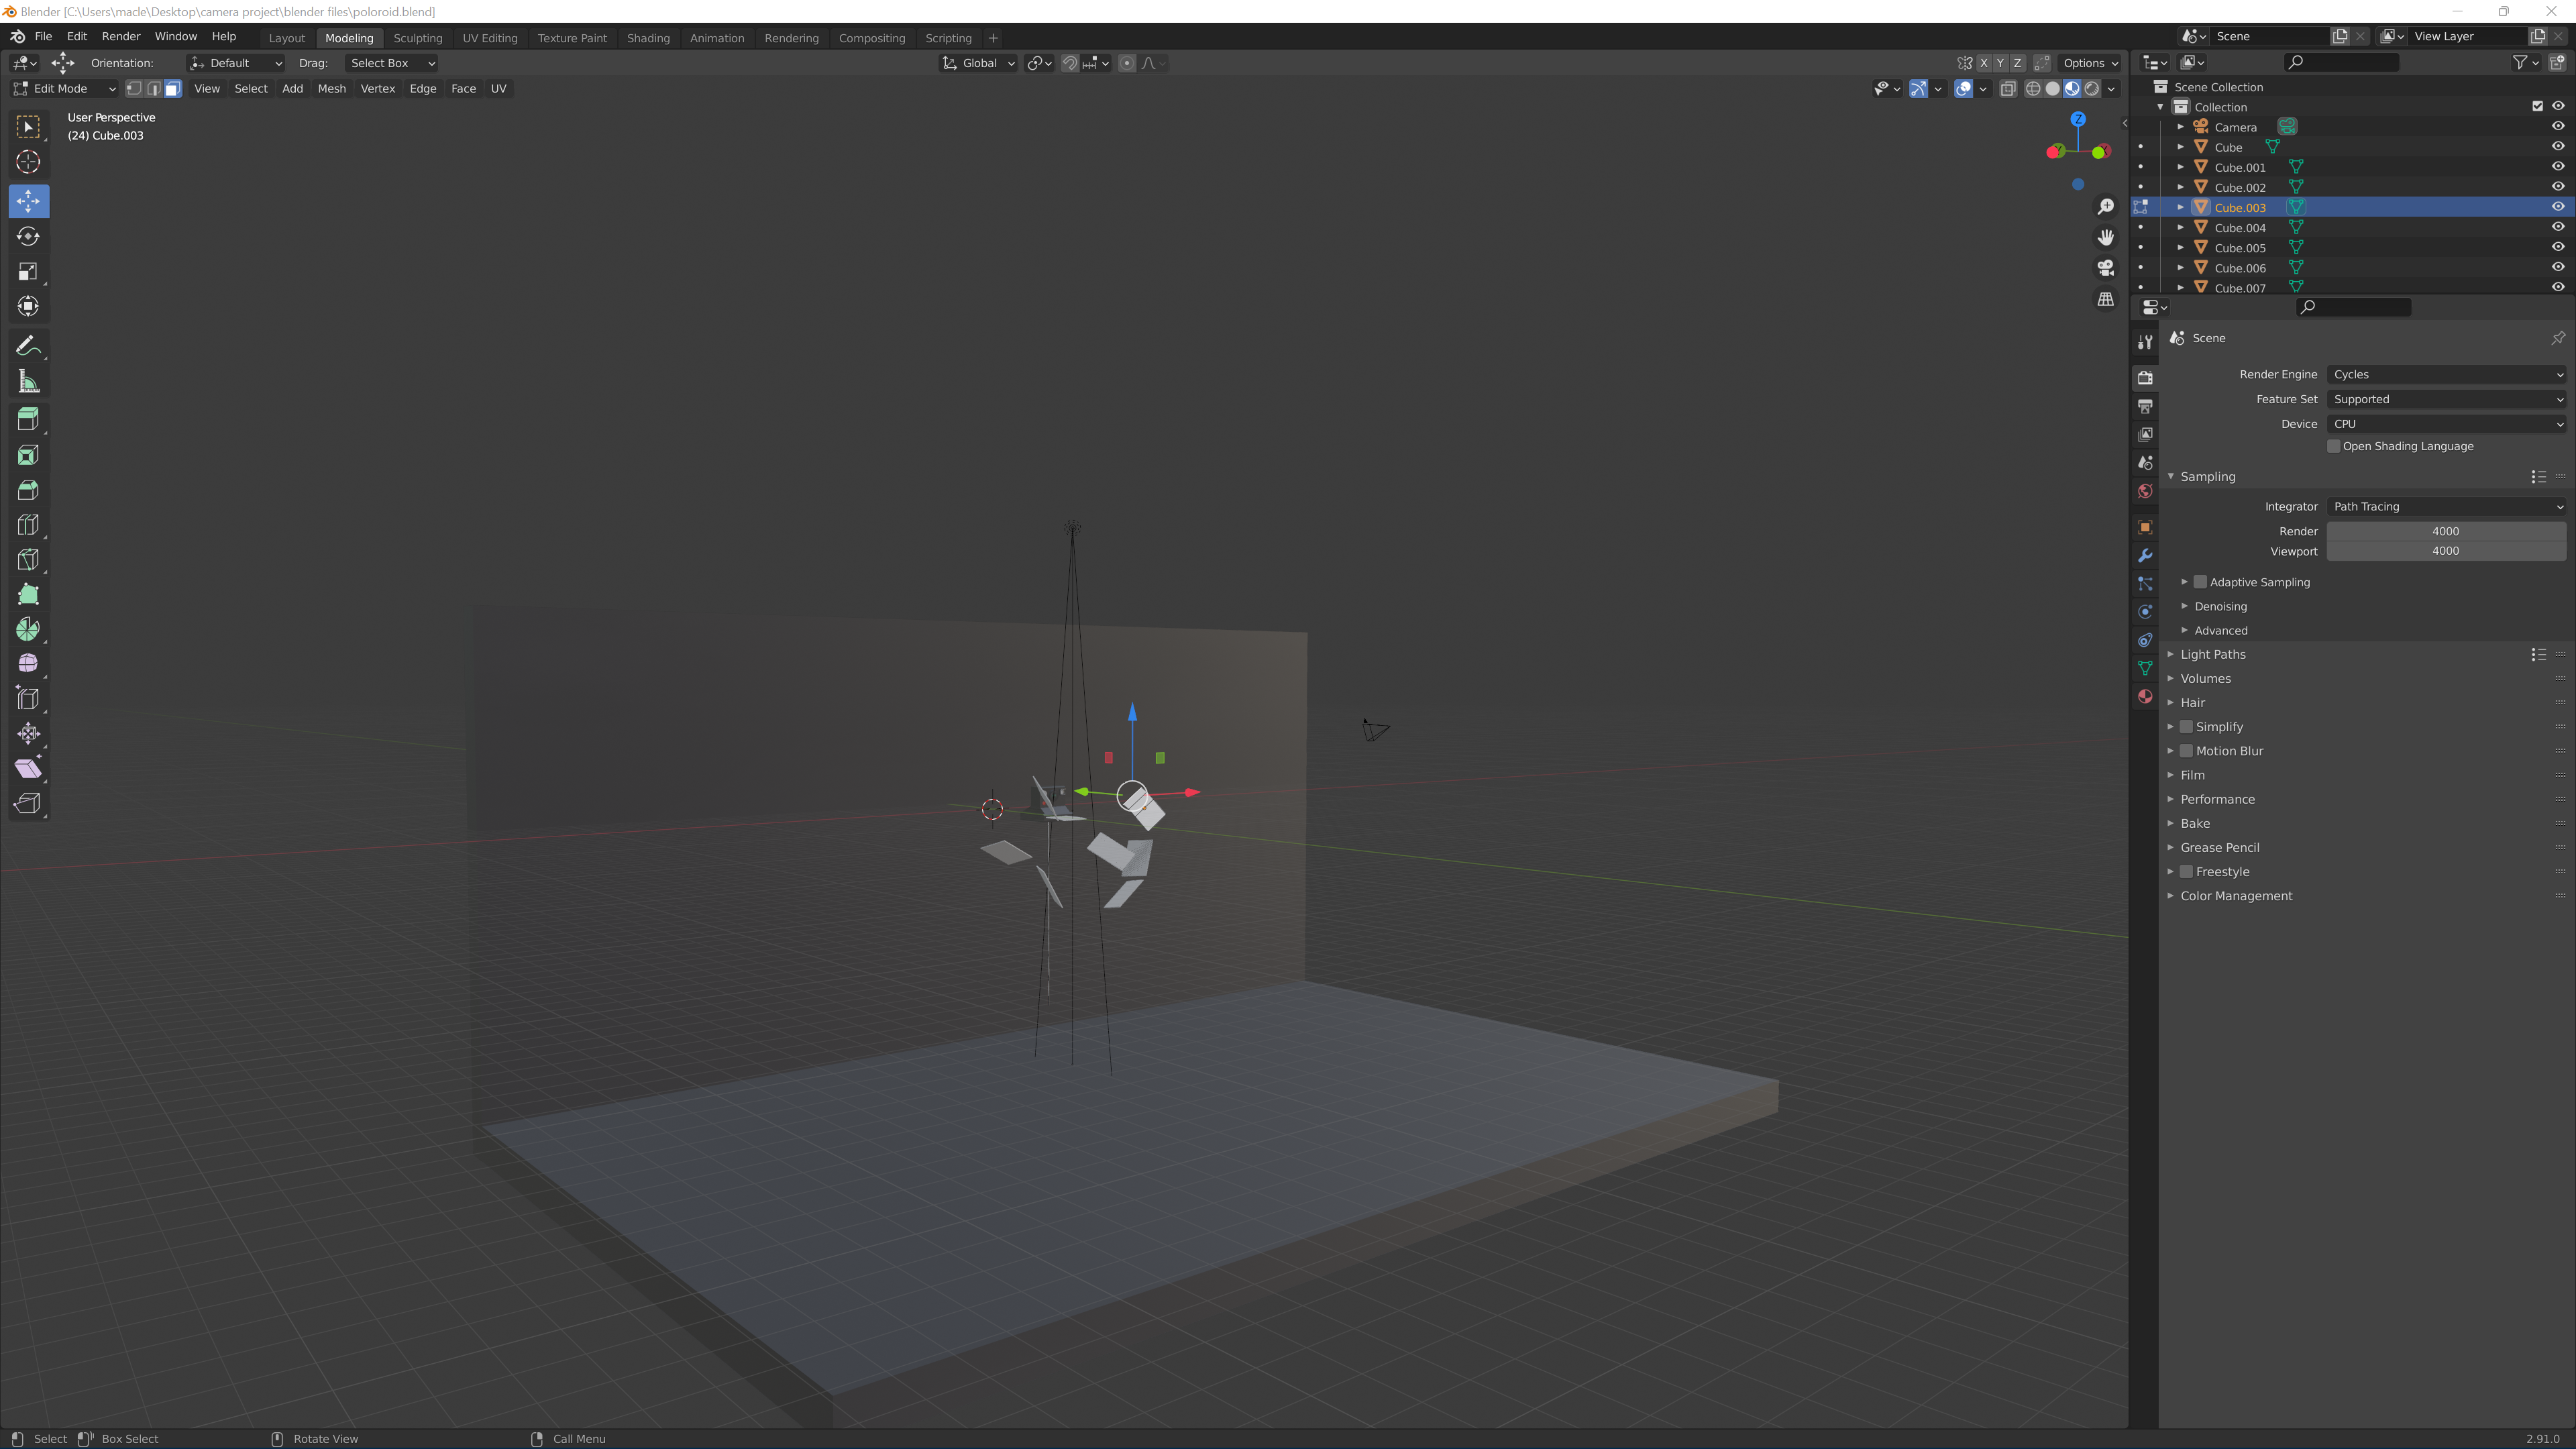Activate the Measure tool

(x=28, y=382)
